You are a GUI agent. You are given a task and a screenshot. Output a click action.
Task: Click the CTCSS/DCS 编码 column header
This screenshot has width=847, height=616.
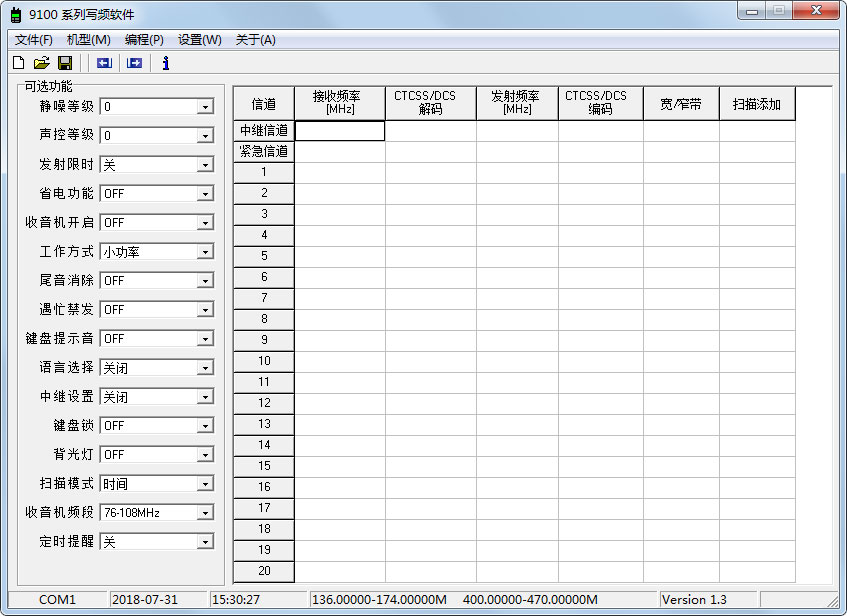(x=601, y=103)
